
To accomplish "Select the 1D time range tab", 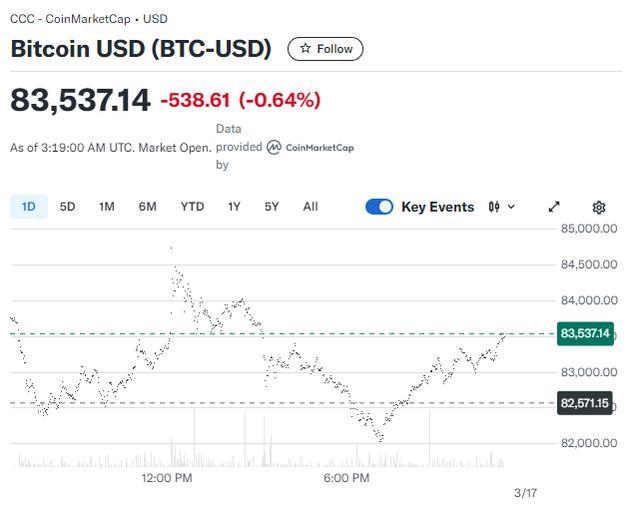I will click(x=29, y=207).
